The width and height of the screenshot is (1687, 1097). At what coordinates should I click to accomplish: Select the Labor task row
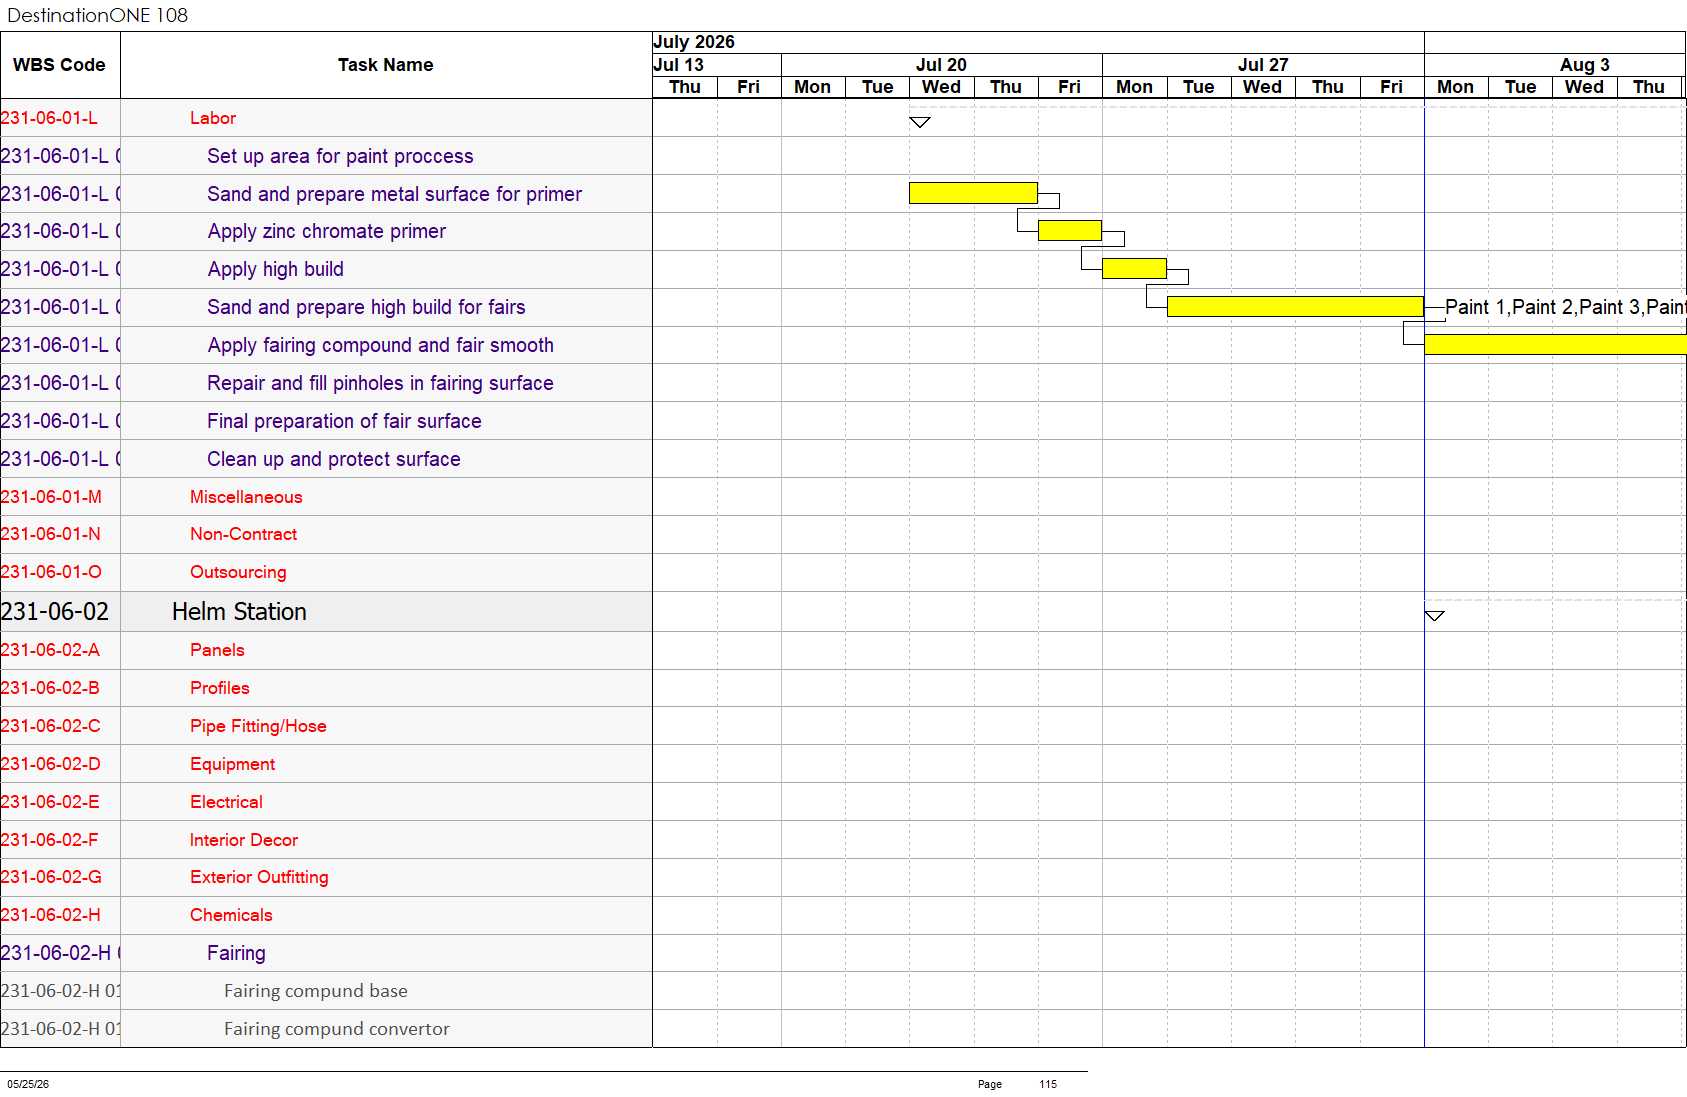pos(326,118)
